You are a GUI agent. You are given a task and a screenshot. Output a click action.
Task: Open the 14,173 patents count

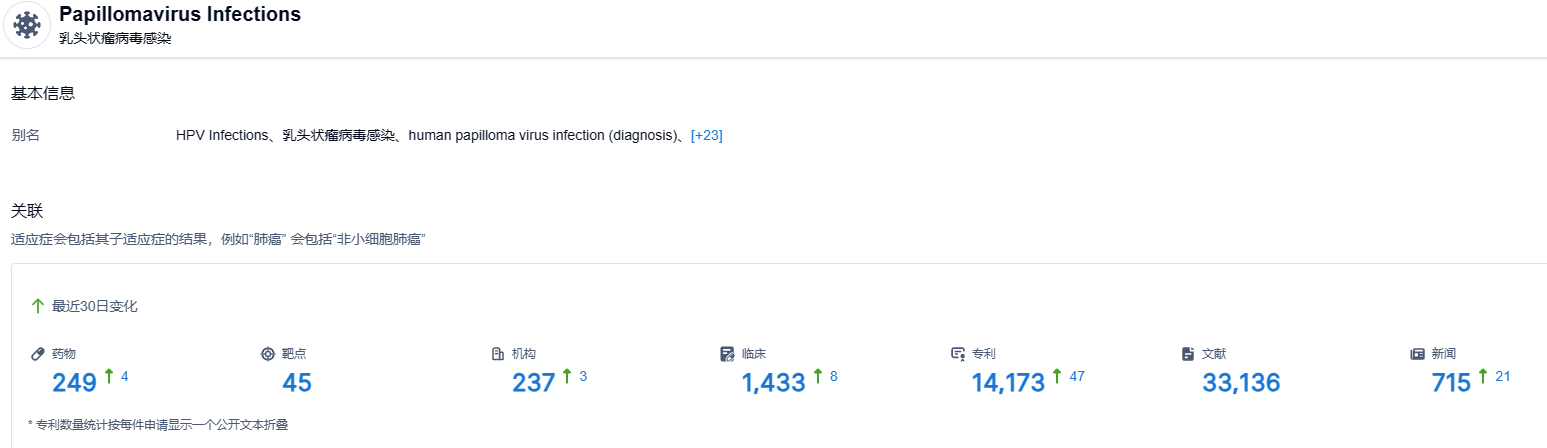pos(1008,382)
